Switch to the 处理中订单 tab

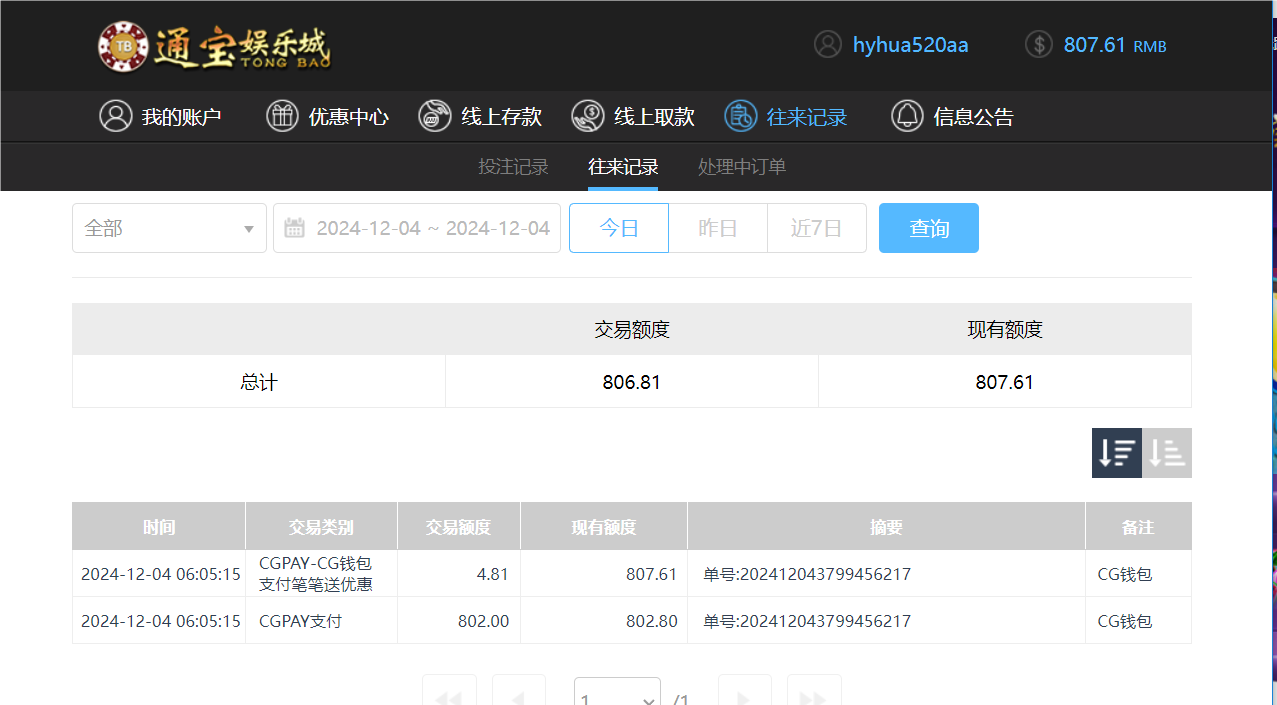(x=741, y=166)
